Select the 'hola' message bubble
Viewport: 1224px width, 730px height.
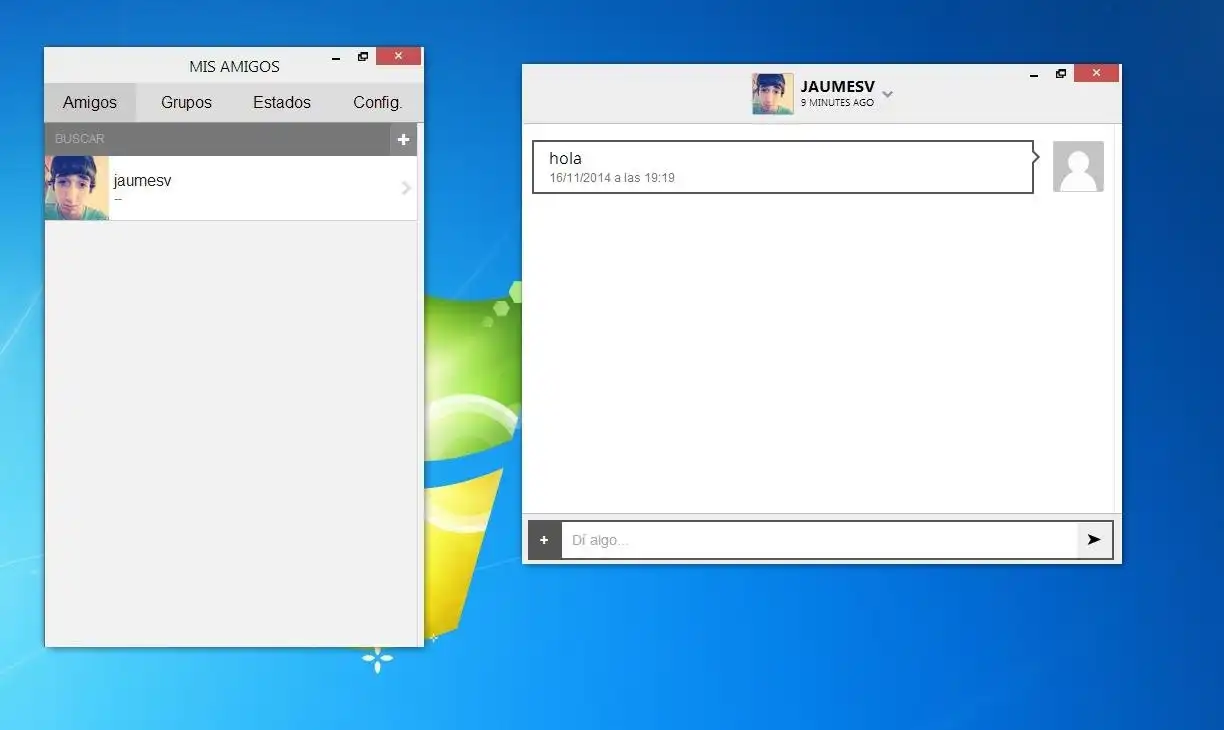[x=783, y=167]
